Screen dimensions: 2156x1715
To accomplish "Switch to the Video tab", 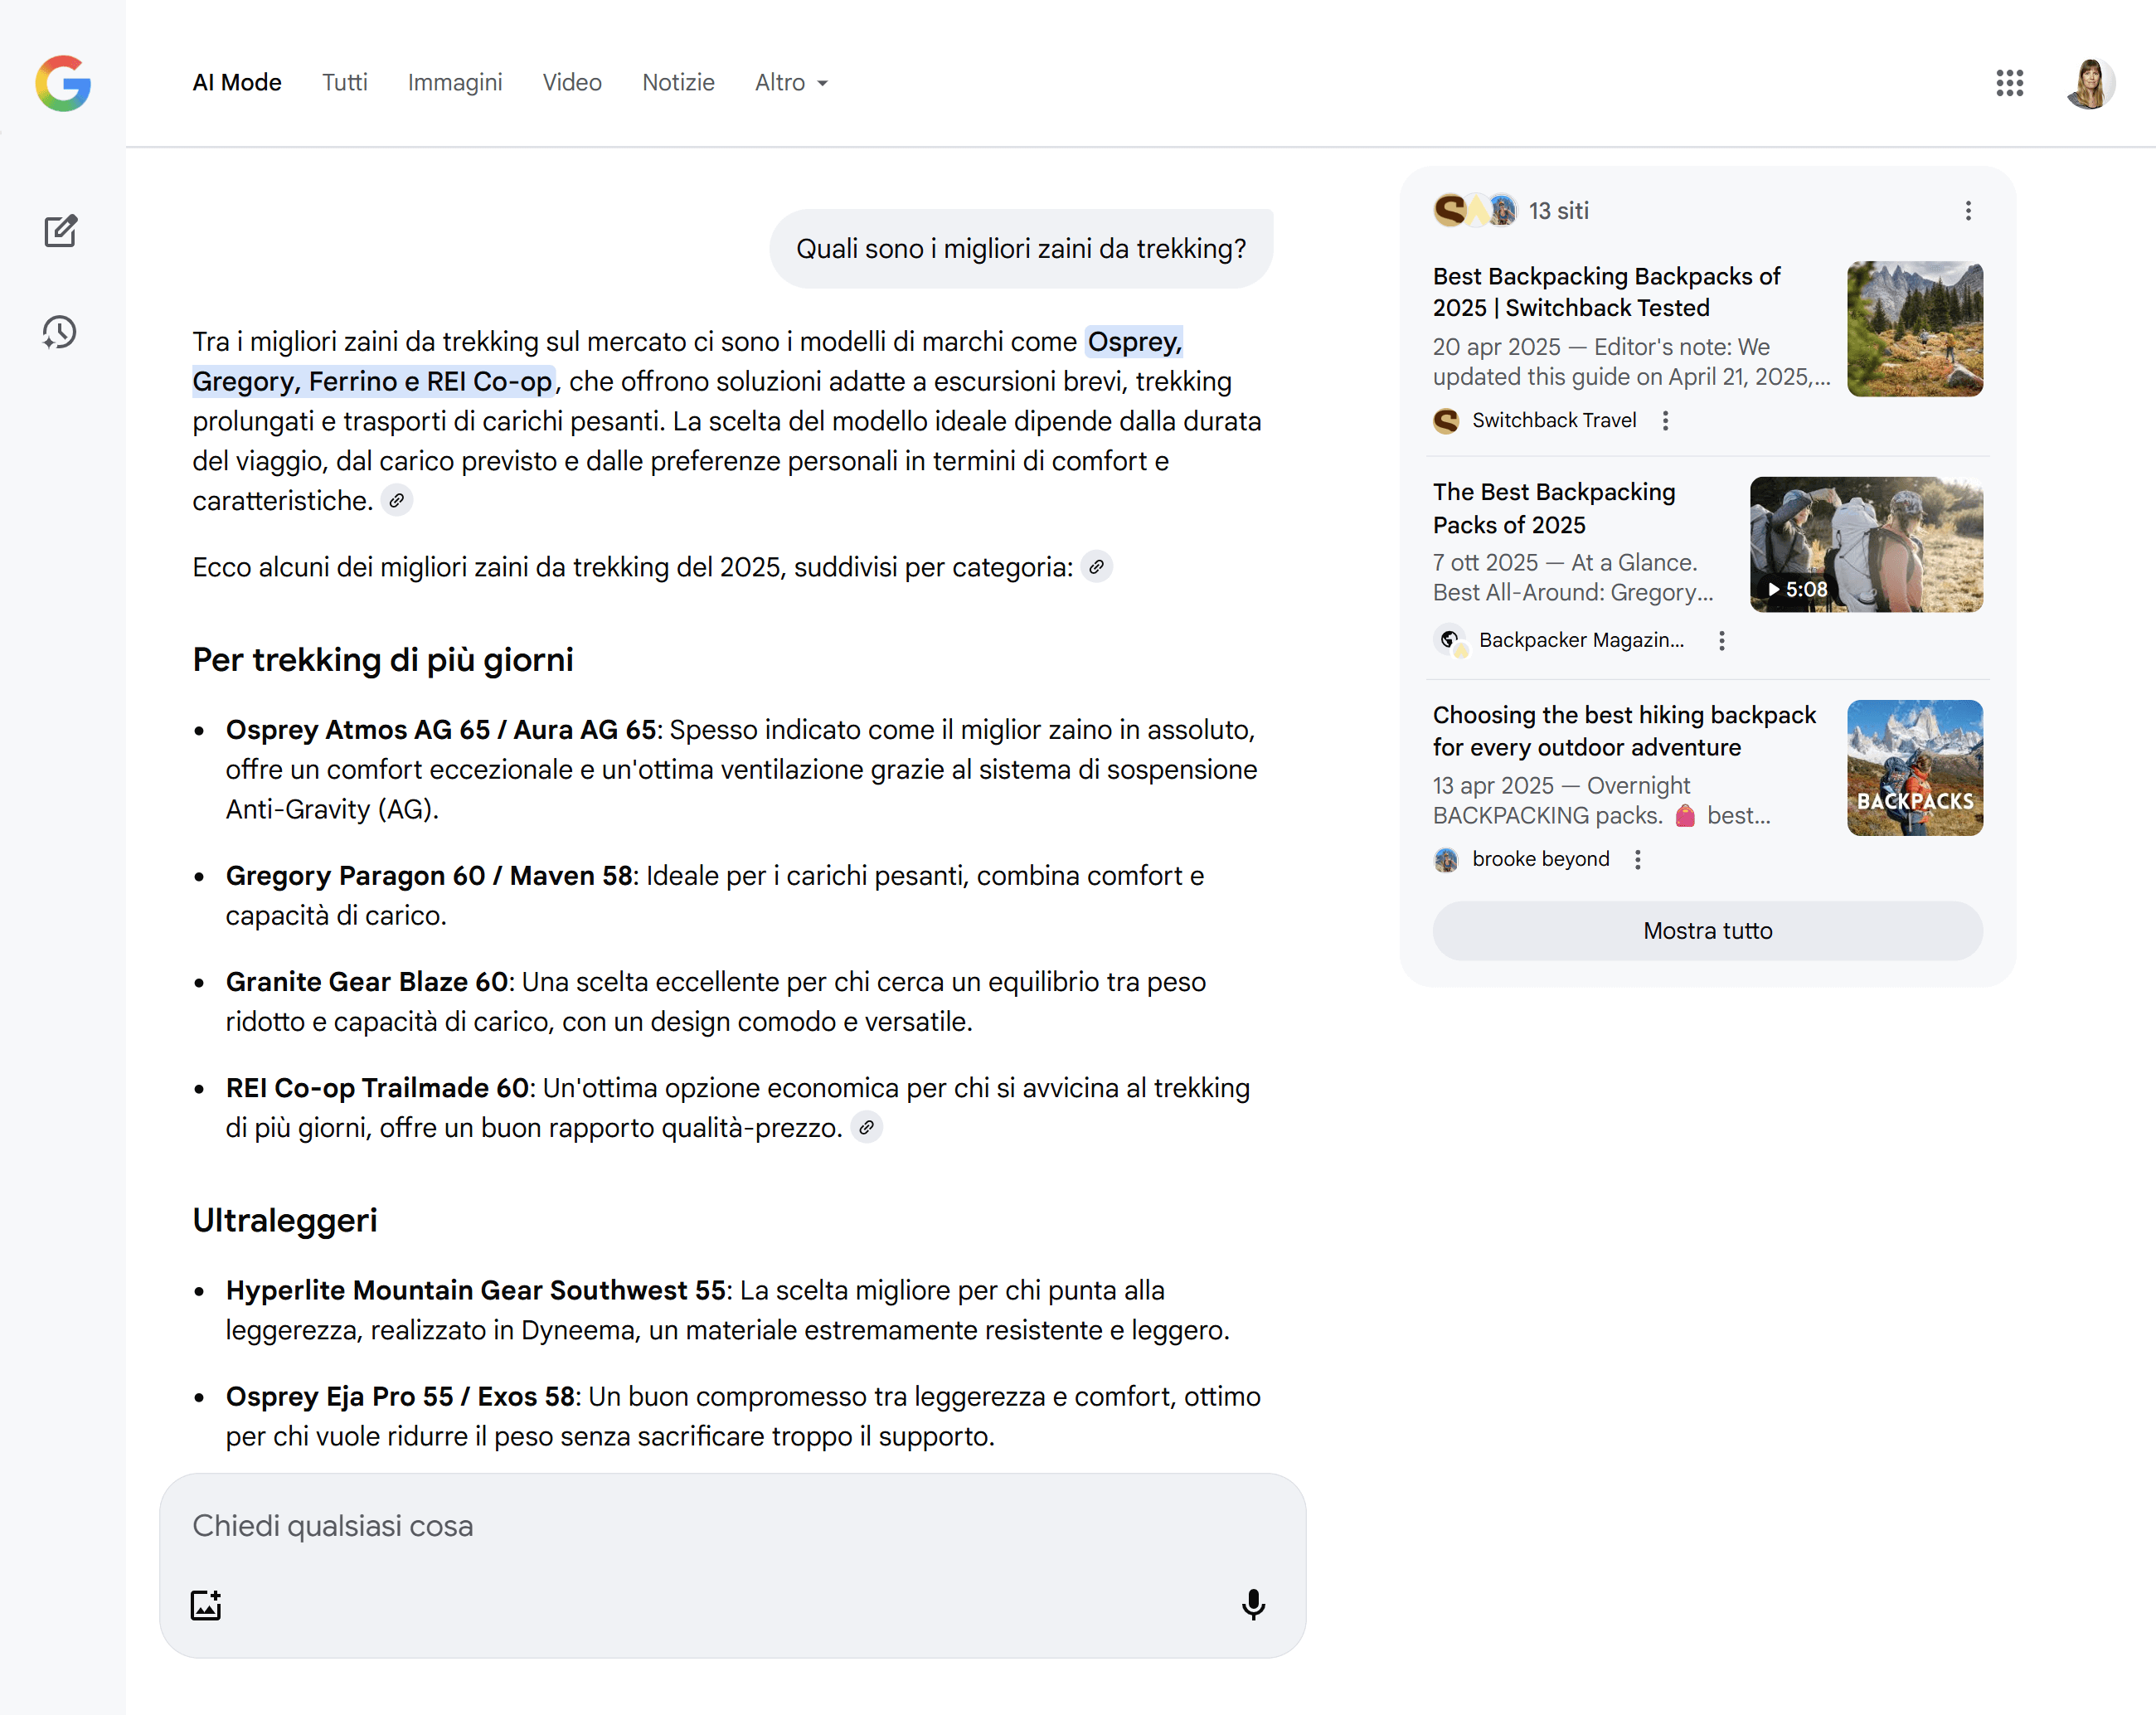I will tap(572, 83).
